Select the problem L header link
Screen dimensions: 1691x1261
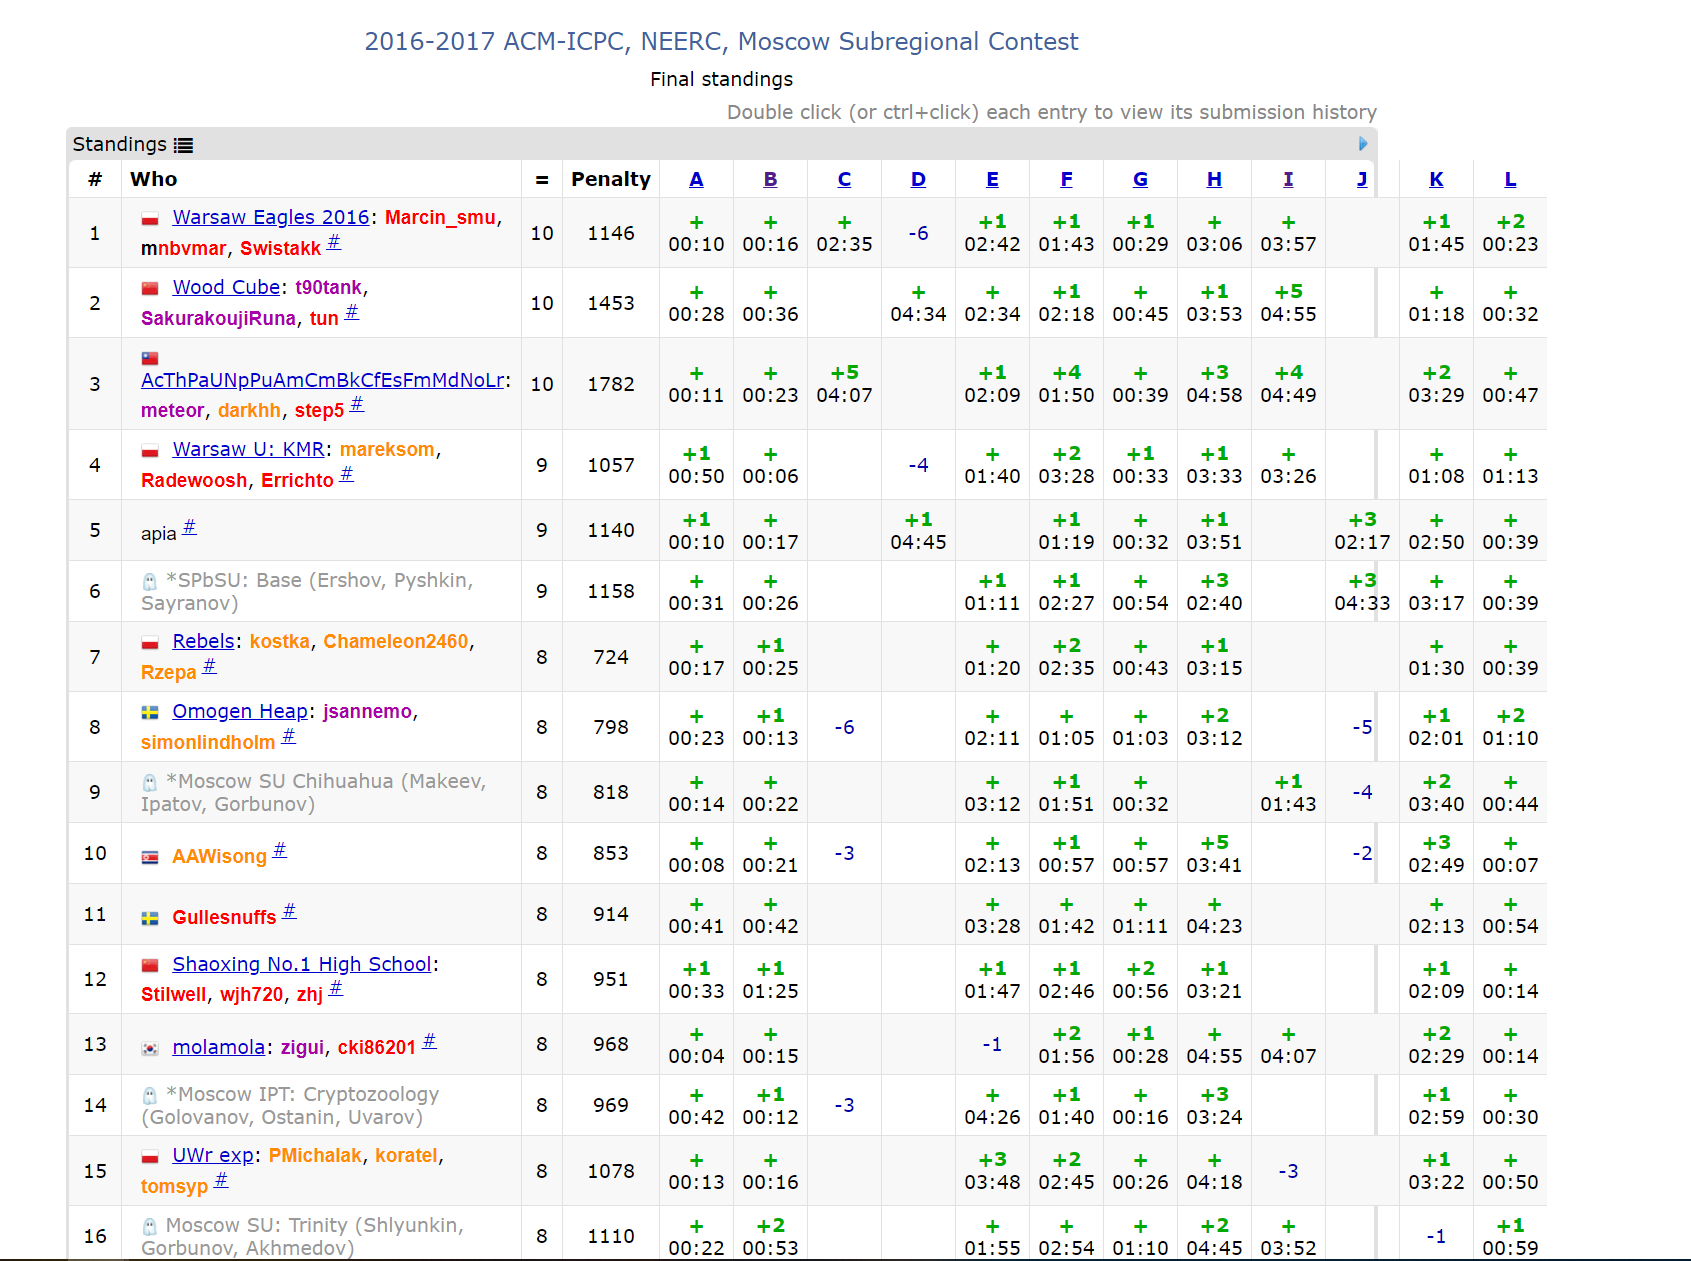pos(1510,179)
